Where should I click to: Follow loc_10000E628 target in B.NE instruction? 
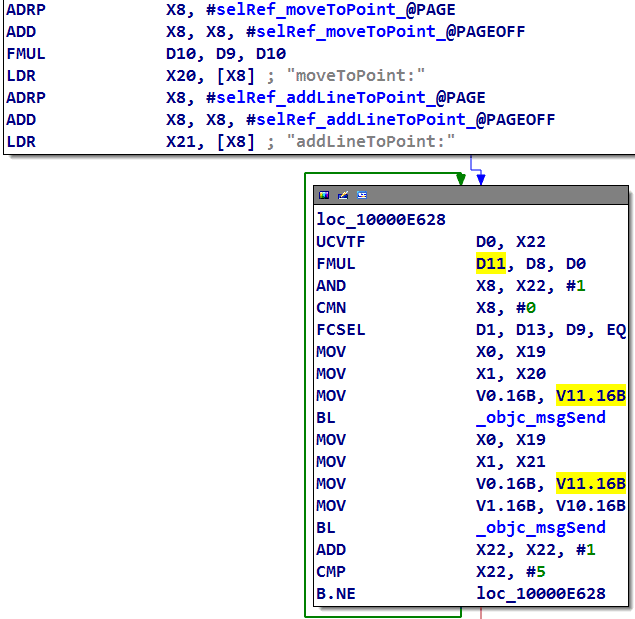click(540, 593)
